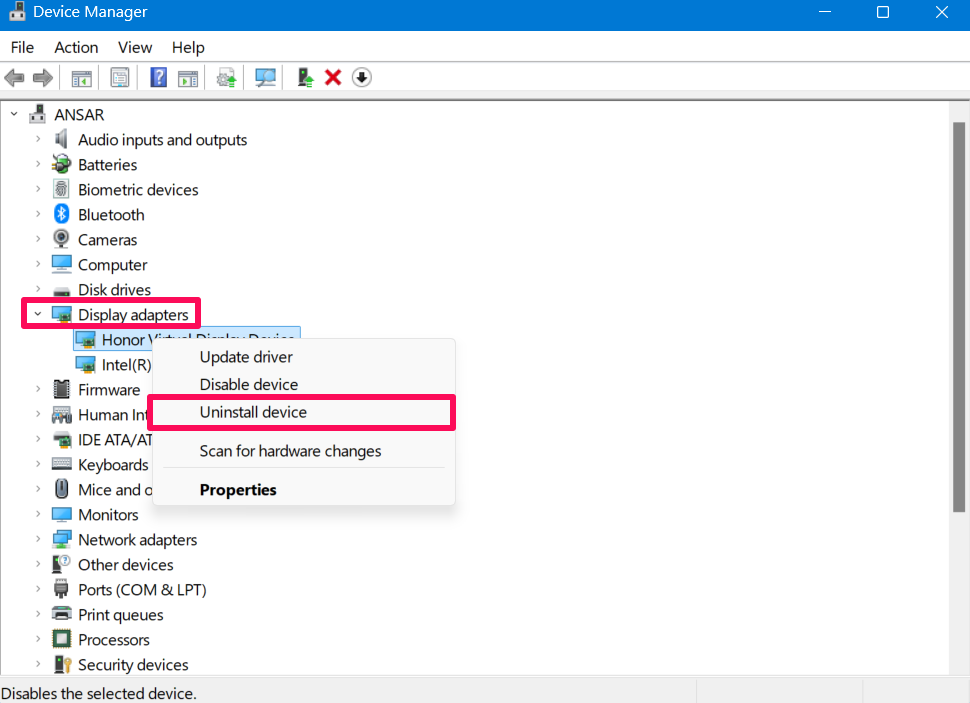Select the ANSAR computer name

79,114
